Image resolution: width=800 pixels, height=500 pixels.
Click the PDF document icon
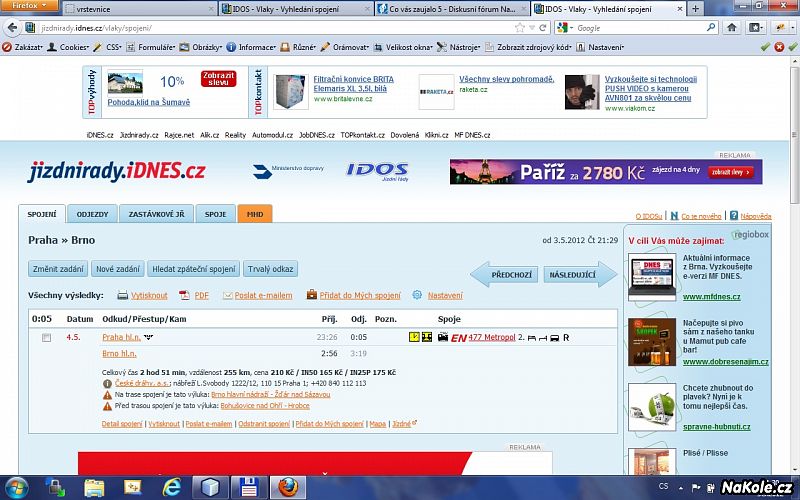(184, 295)
